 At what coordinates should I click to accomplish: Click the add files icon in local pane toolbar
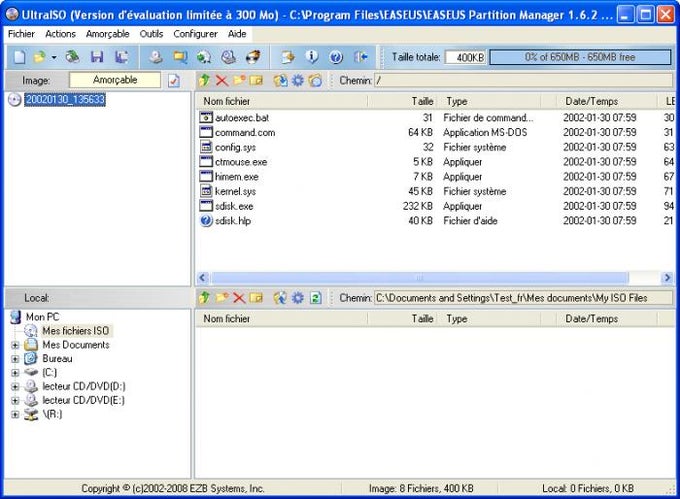click(x=281, y=297)
